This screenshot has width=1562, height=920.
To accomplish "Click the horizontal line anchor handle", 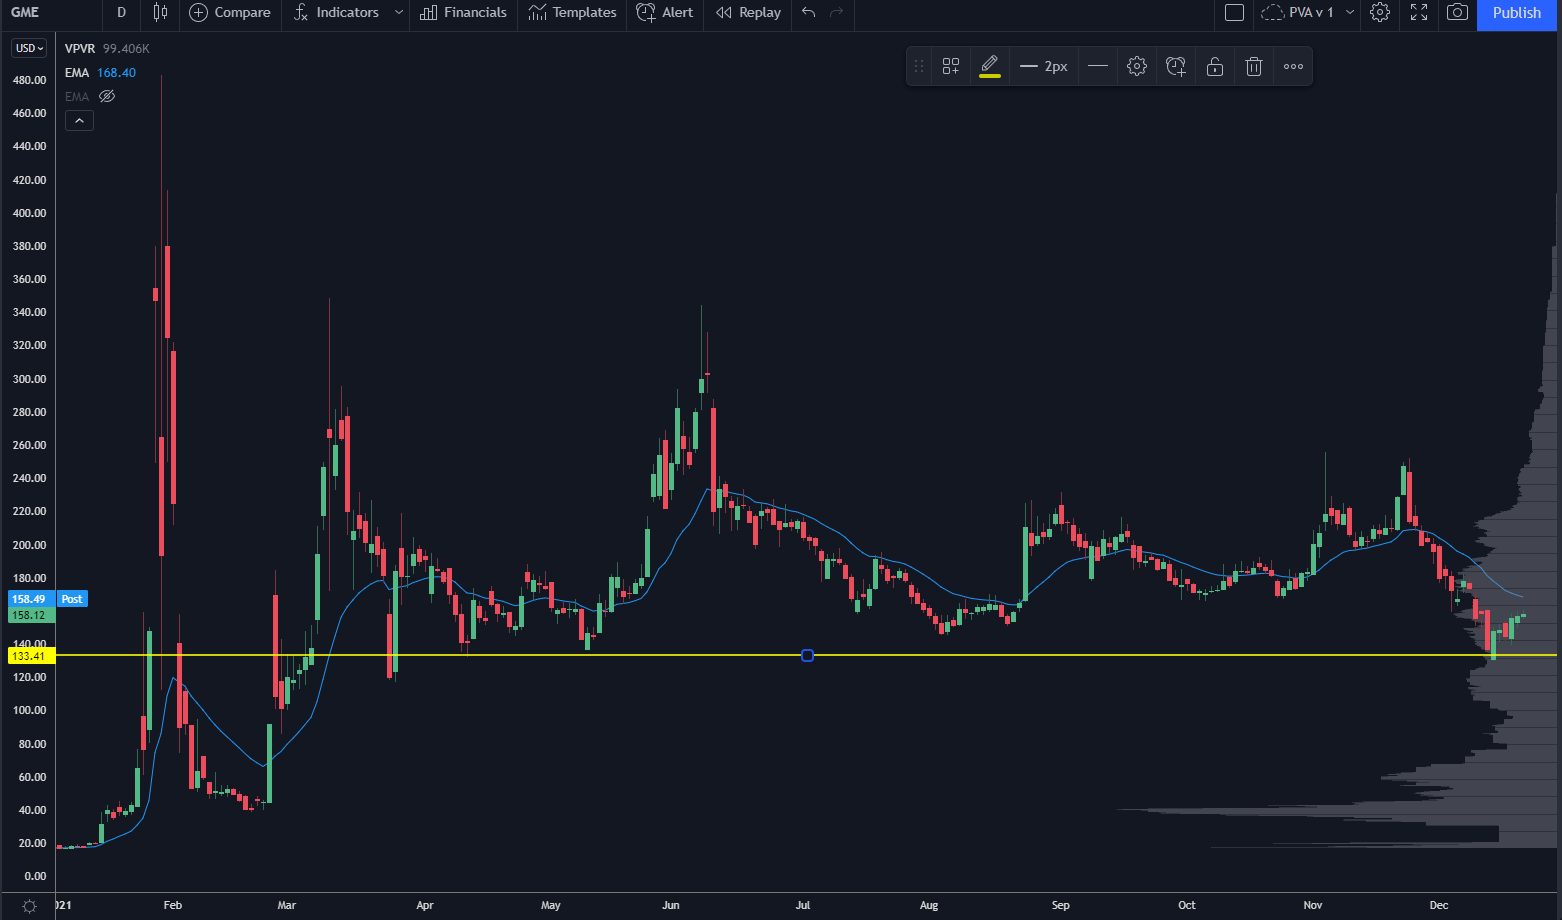I will pos(807,655).
